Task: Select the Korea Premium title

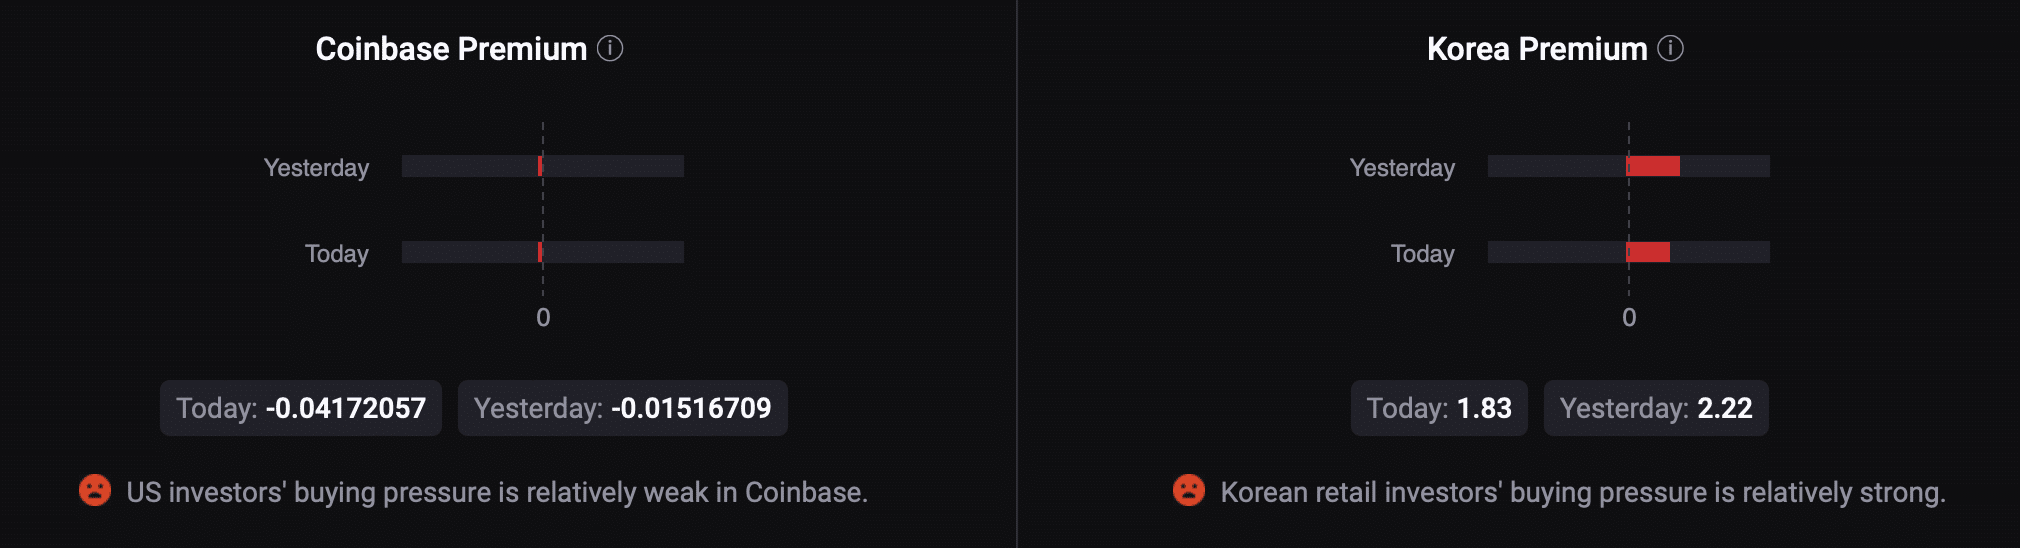Action: (x=1537, y=49)
